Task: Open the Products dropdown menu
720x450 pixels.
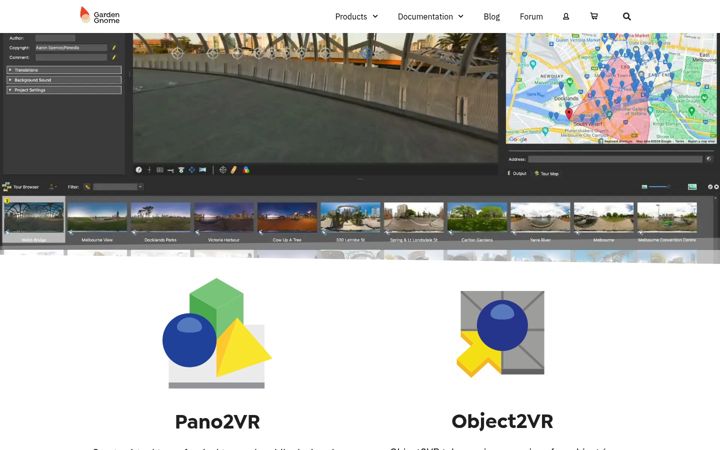Action: 356,17
